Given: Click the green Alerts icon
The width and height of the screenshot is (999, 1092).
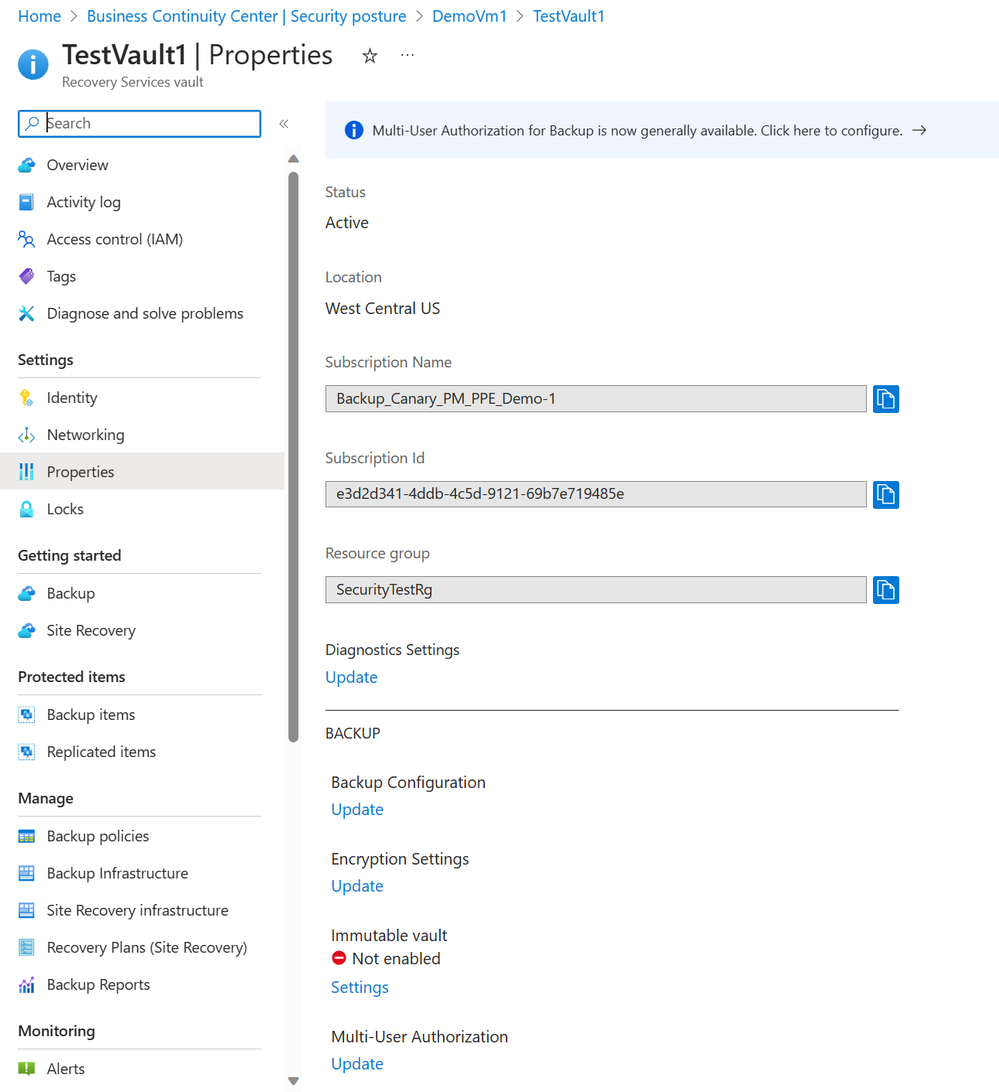Looking at the screenshot, I should (x=26, y=1068).
